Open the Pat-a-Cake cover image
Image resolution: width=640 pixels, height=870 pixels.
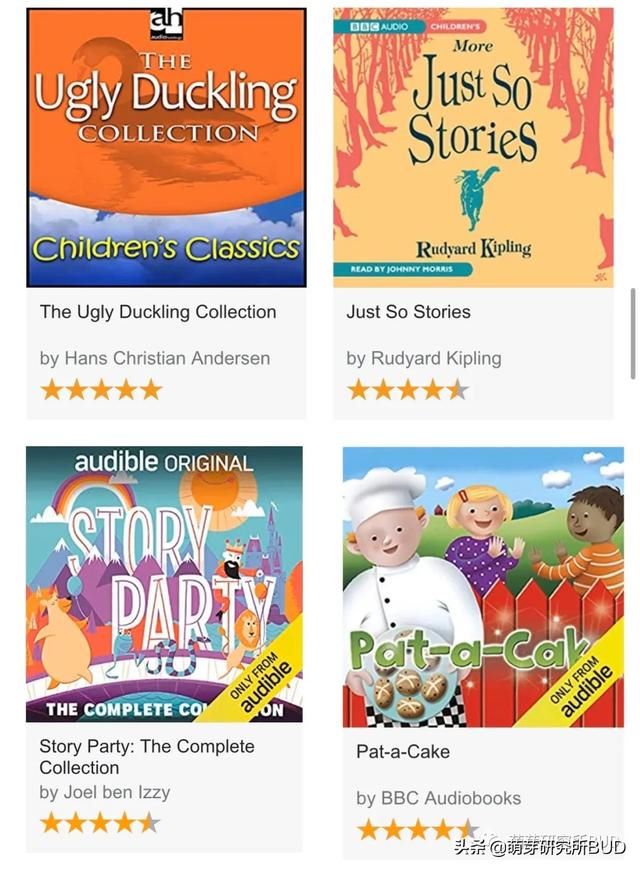click(483, 586)
